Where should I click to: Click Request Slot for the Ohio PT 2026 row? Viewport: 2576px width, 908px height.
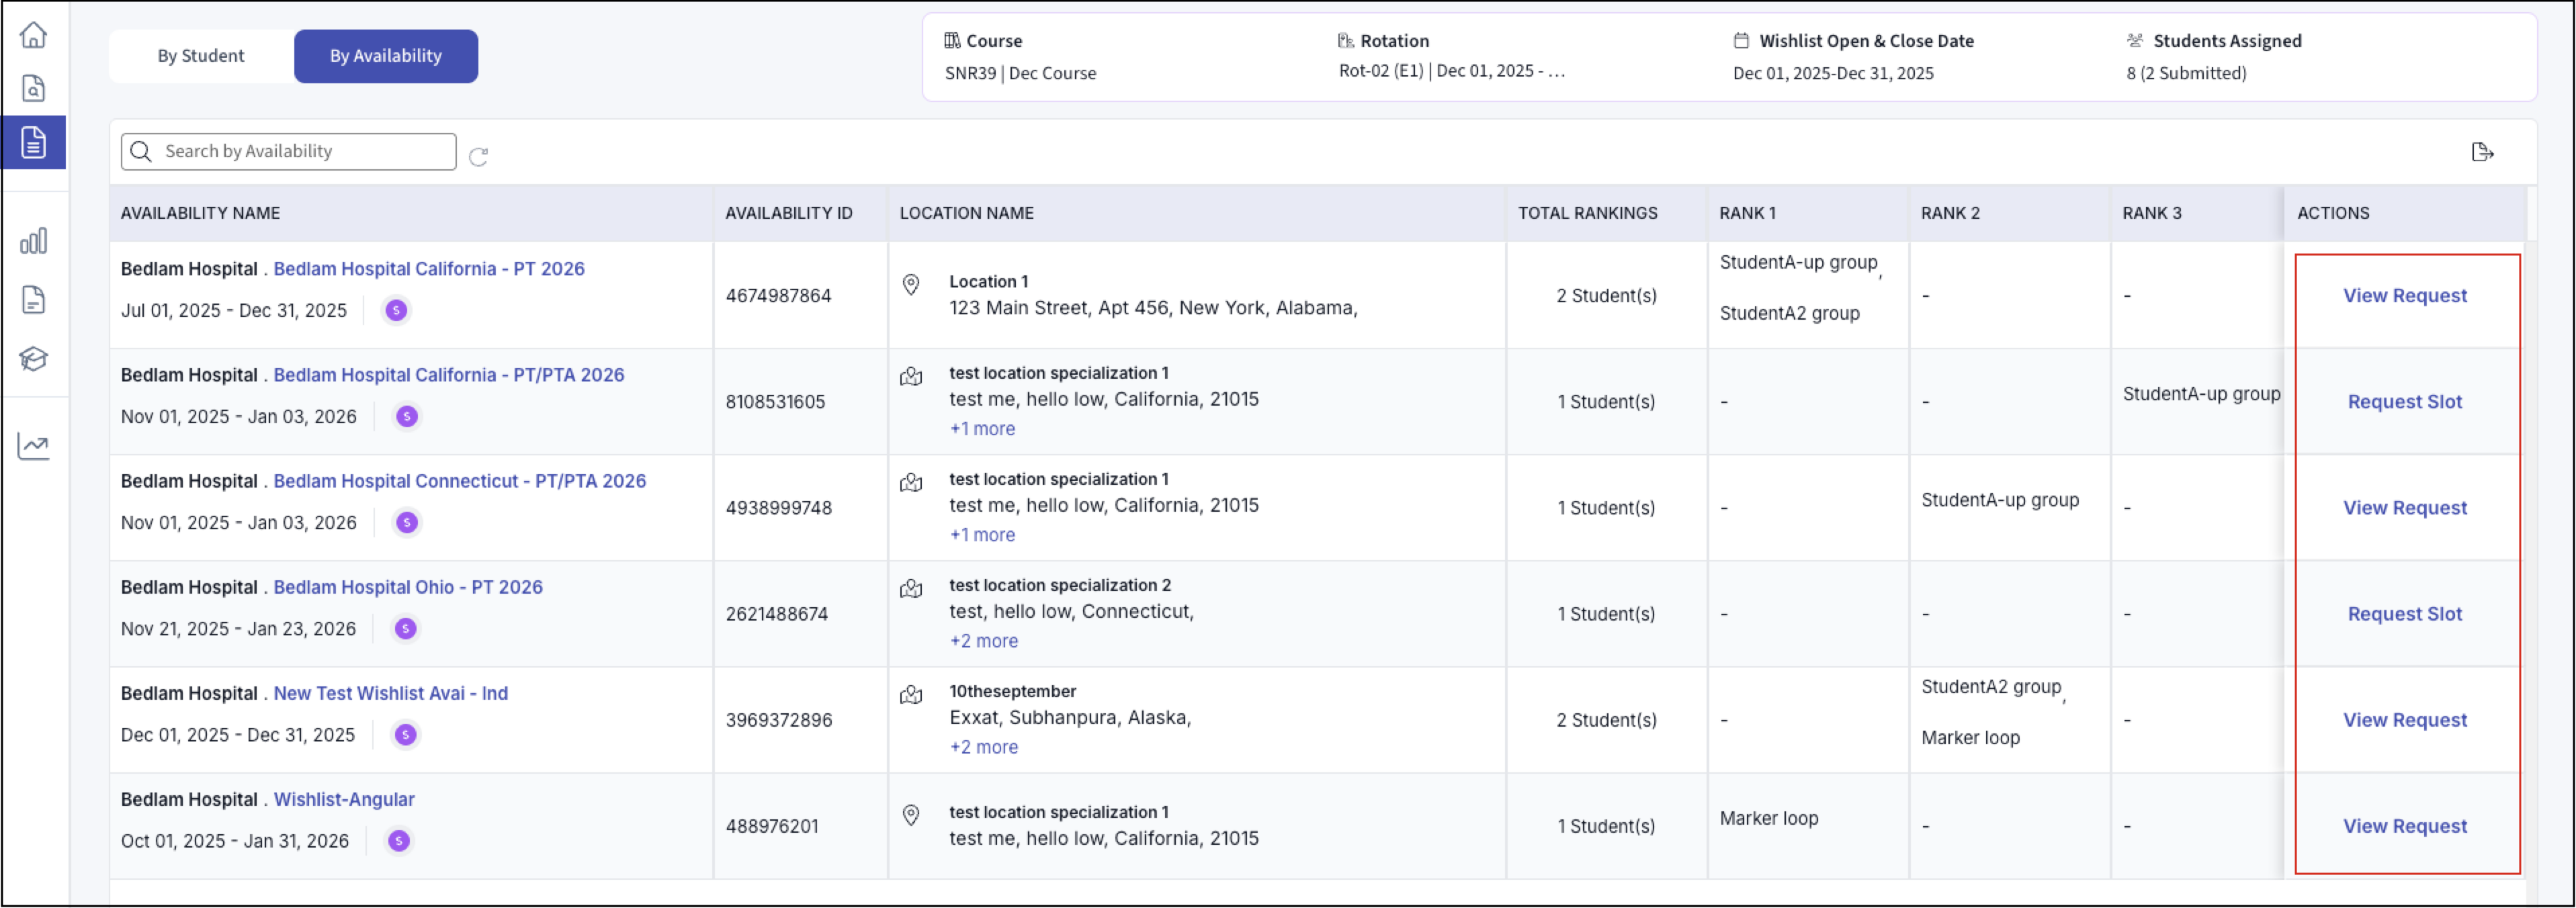pos(2404,614)
